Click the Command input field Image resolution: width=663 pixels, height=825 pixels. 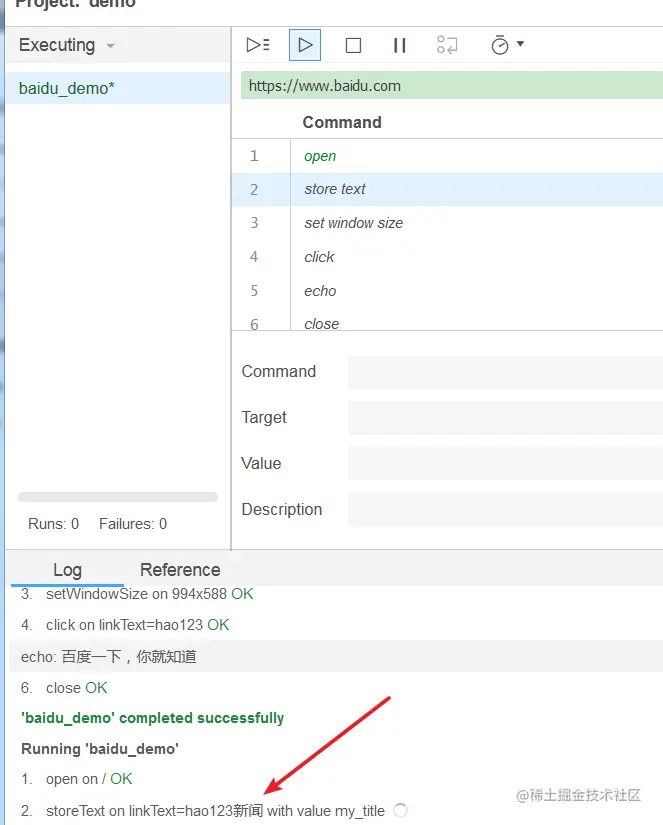tap(505, 372)
